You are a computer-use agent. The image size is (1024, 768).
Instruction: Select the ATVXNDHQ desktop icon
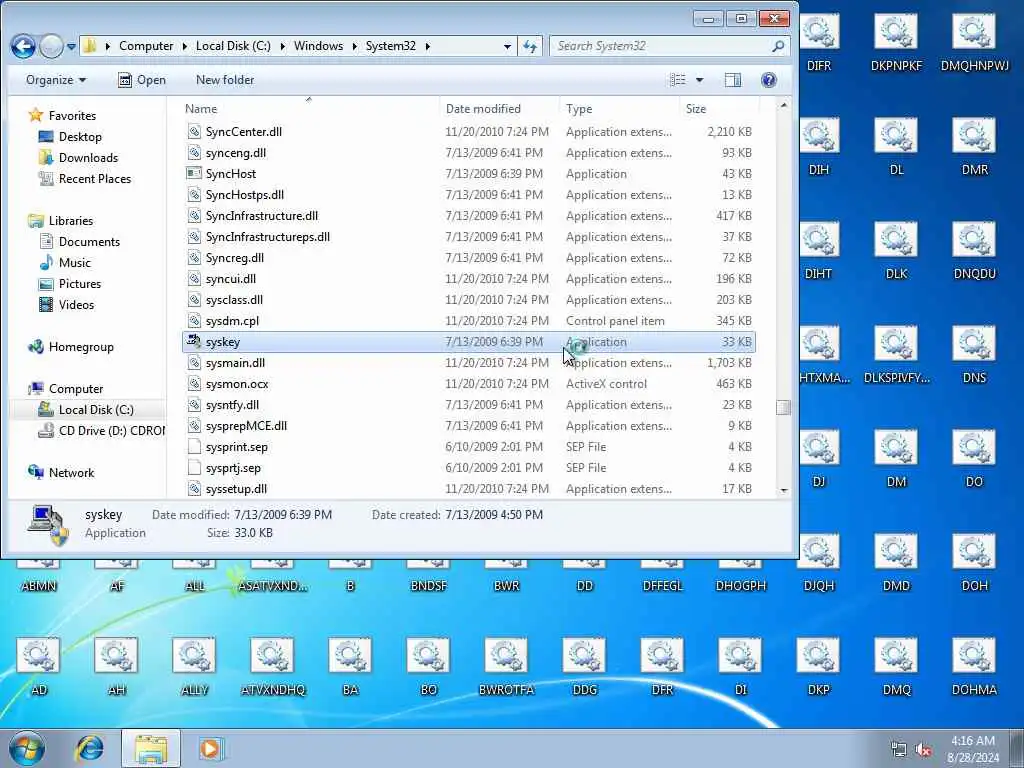tap(272, 668)
